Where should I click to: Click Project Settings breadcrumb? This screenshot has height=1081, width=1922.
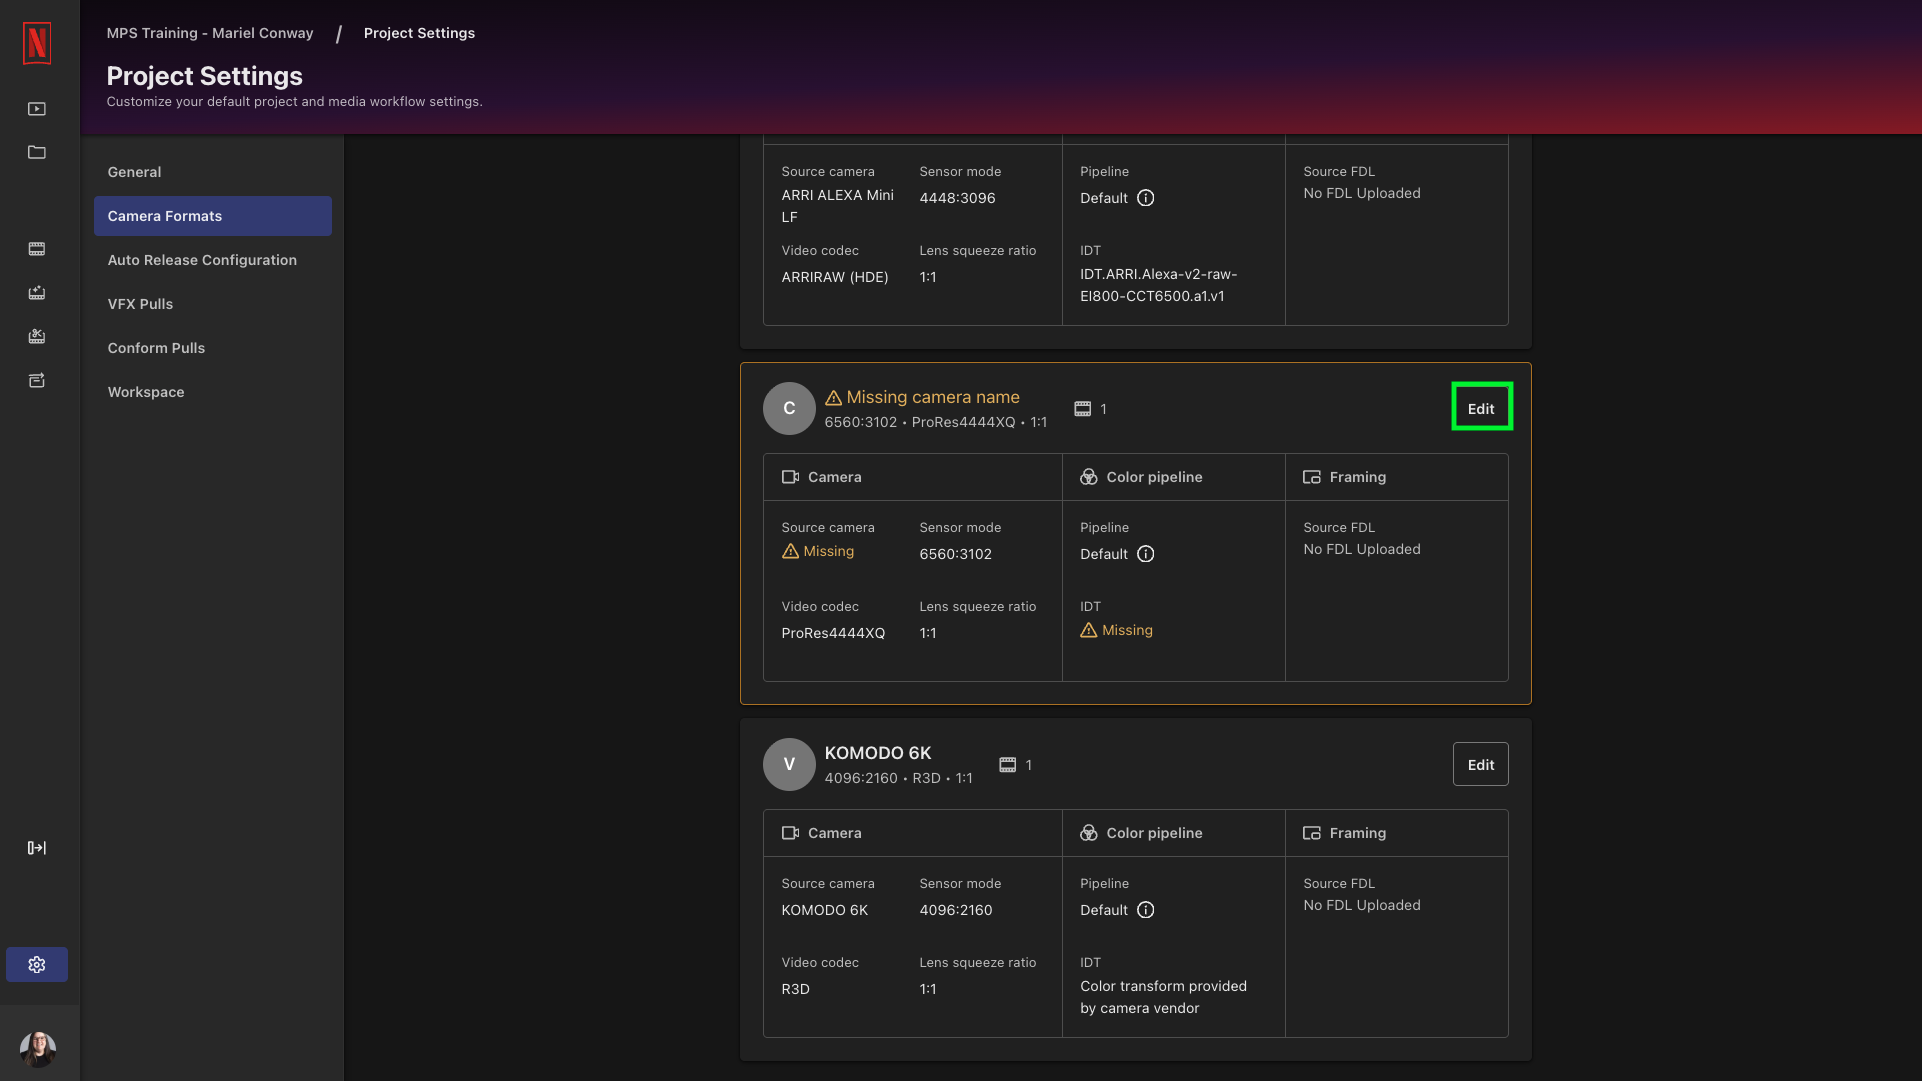(419, 33)
